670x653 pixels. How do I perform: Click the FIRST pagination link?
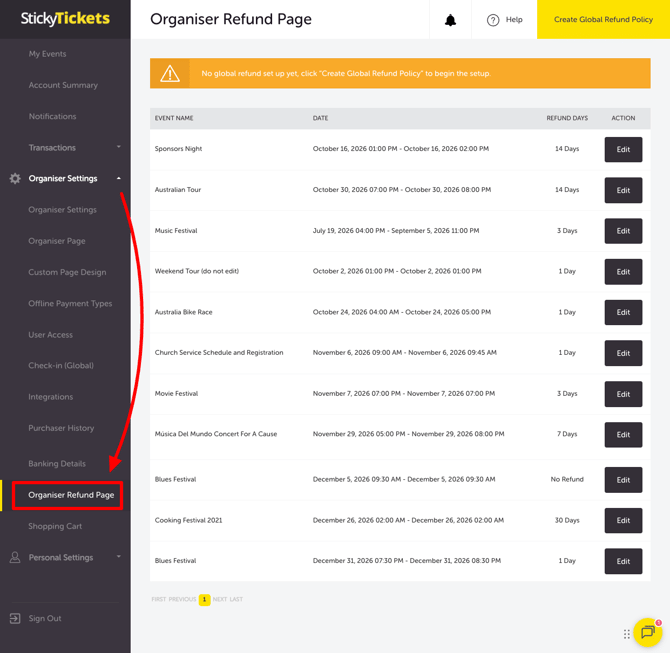click(159, 599)
